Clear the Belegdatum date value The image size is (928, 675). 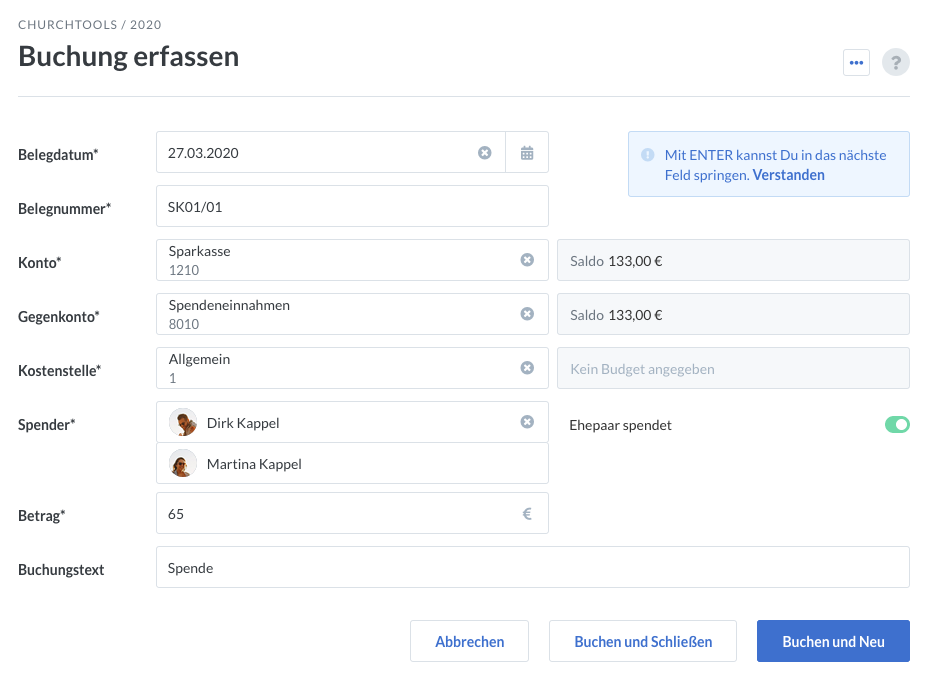coord(485,153)
